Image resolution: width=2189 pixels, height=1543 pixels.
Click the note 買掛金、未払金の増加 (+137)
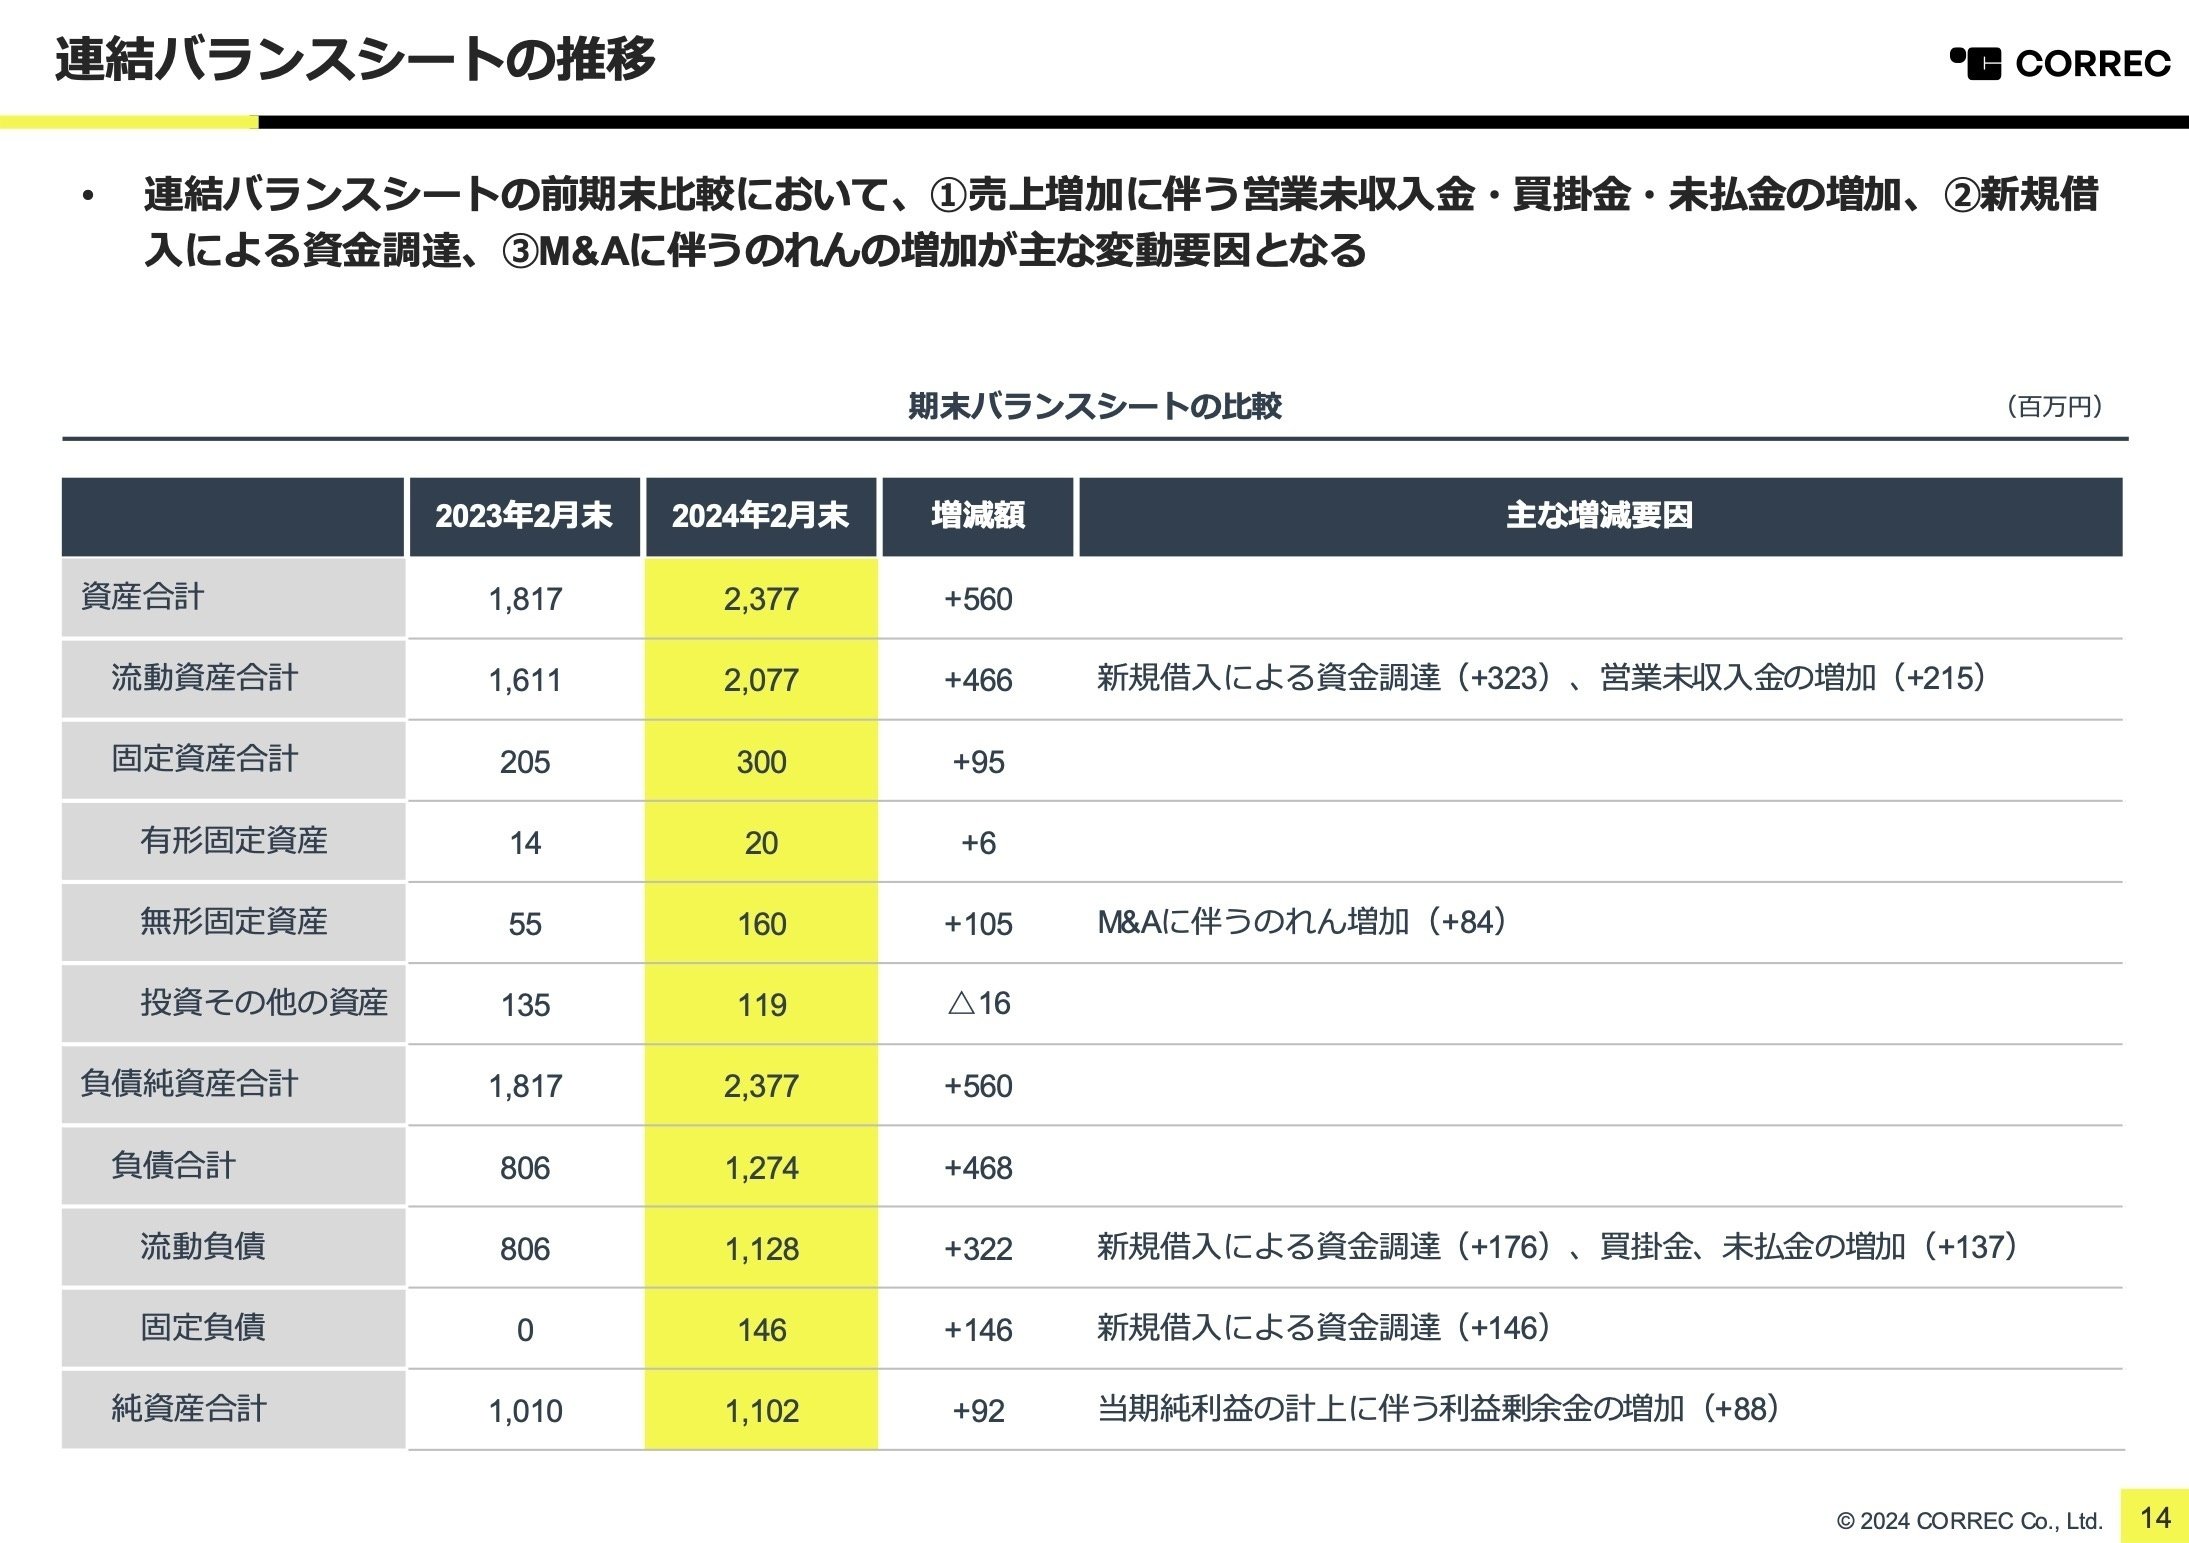click(1809, 1247)
